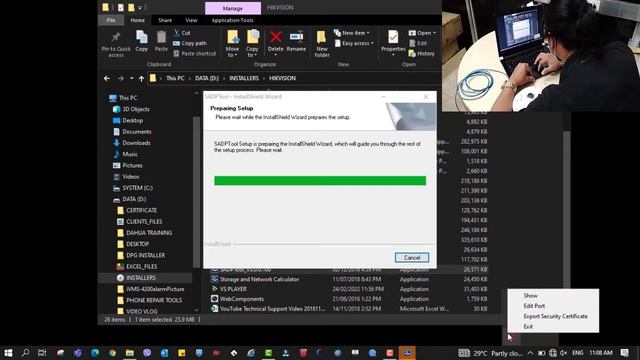Select YouTube Technical Support Video Excel file

[x=272, y=309]
